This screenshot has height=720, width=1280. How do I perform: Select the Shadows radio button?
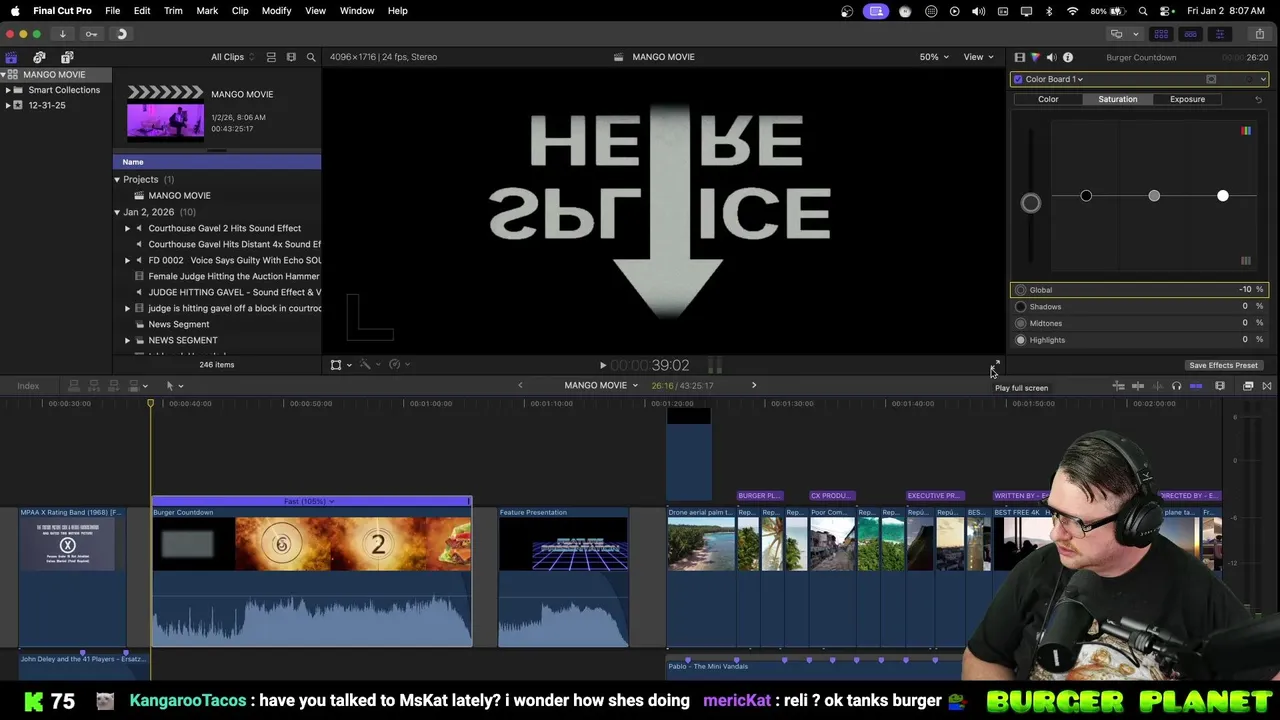(1020, 307)
